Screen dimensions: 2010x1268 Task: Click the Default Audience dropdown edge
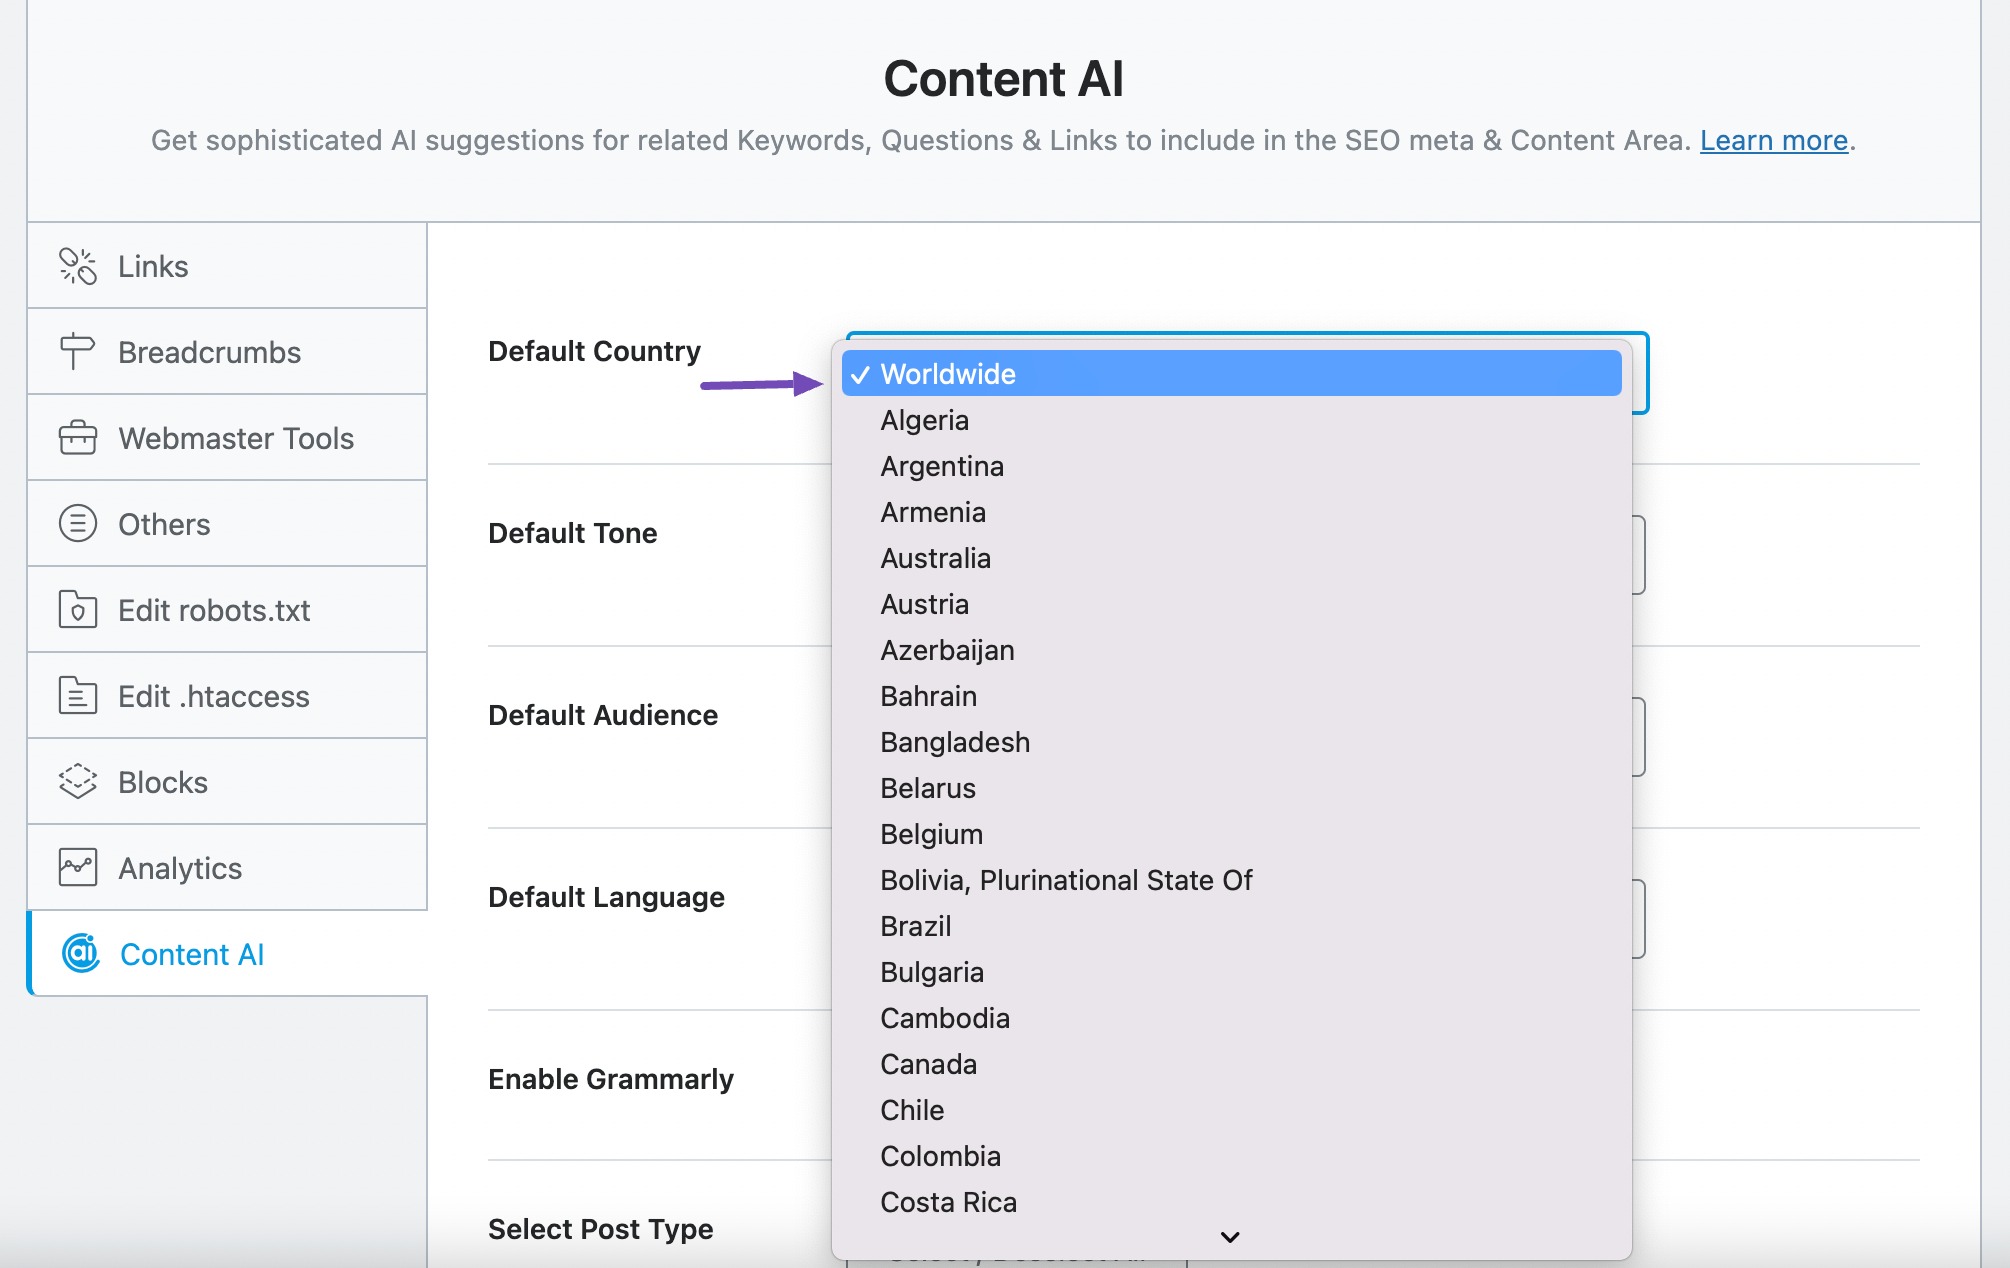tap(1639, 737)
